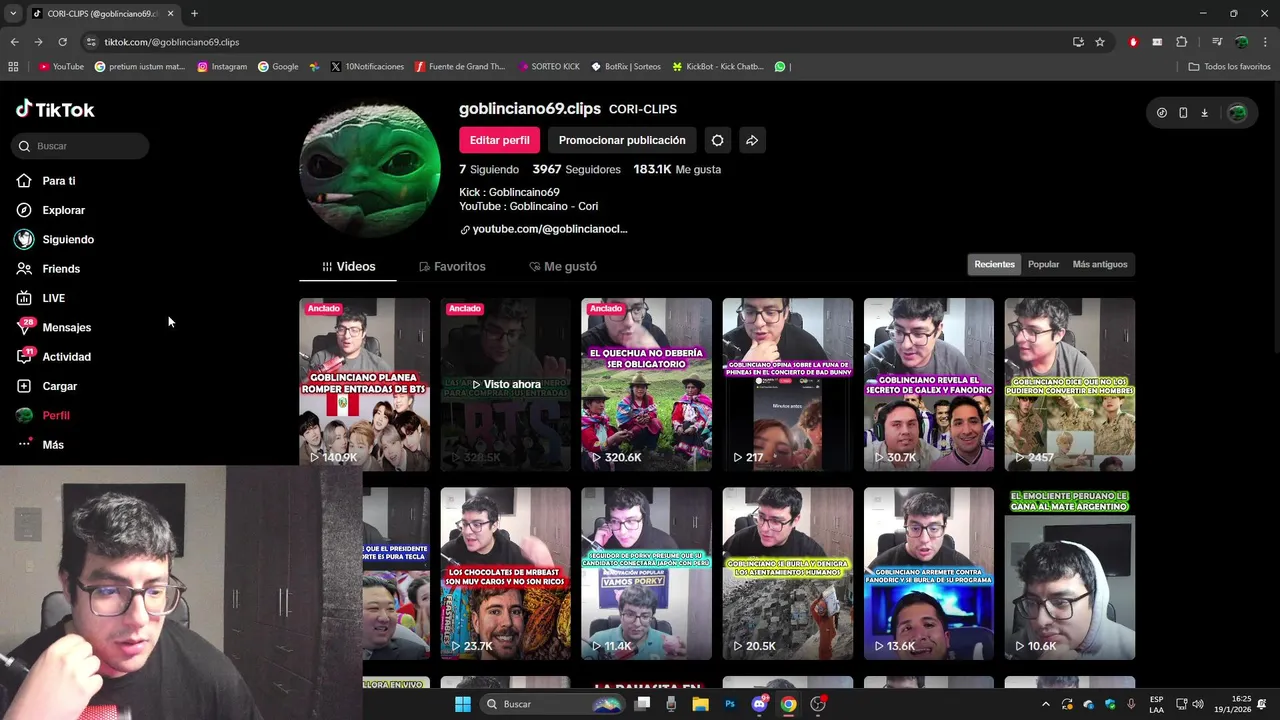Open Discord from the taskbar

(759, 704)
